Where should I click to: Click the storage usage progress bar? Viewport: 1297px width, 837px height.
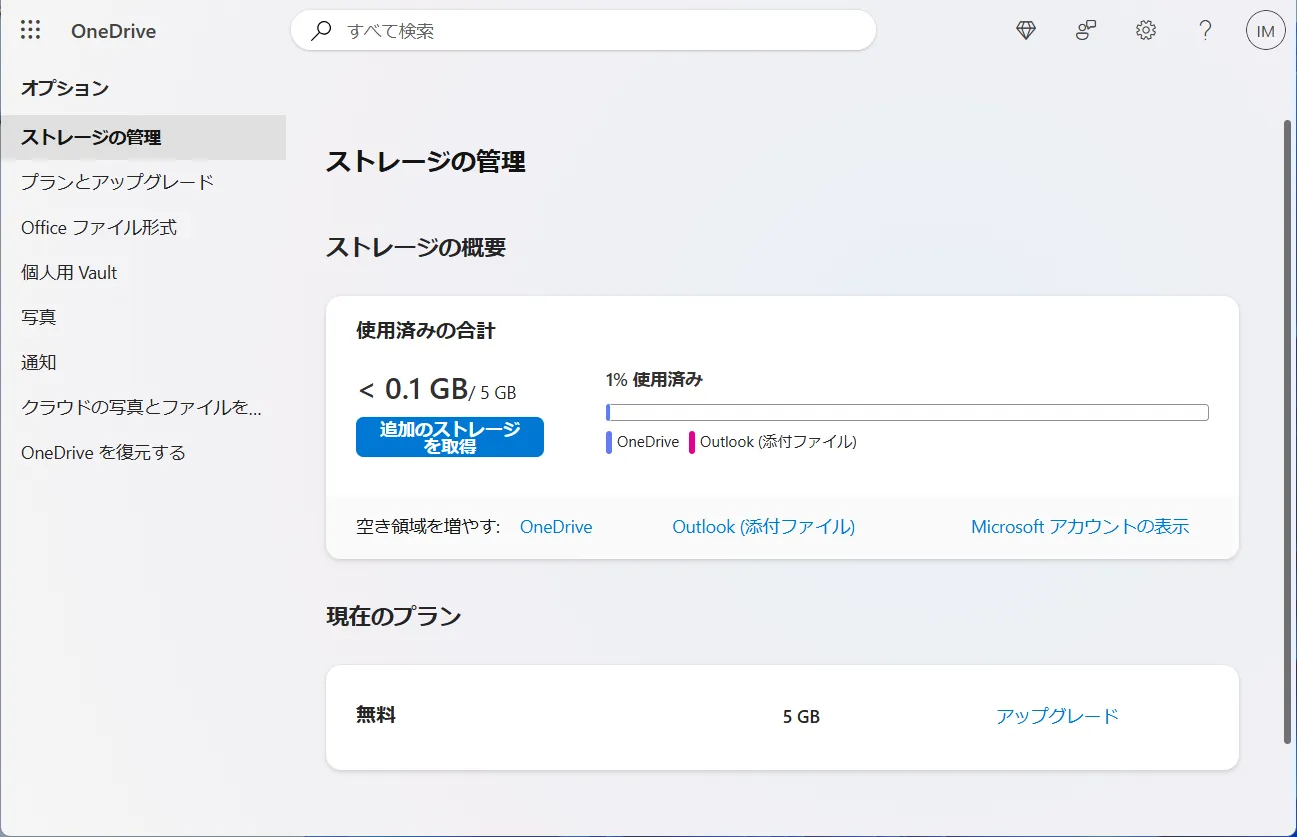[x=907, y=412]
